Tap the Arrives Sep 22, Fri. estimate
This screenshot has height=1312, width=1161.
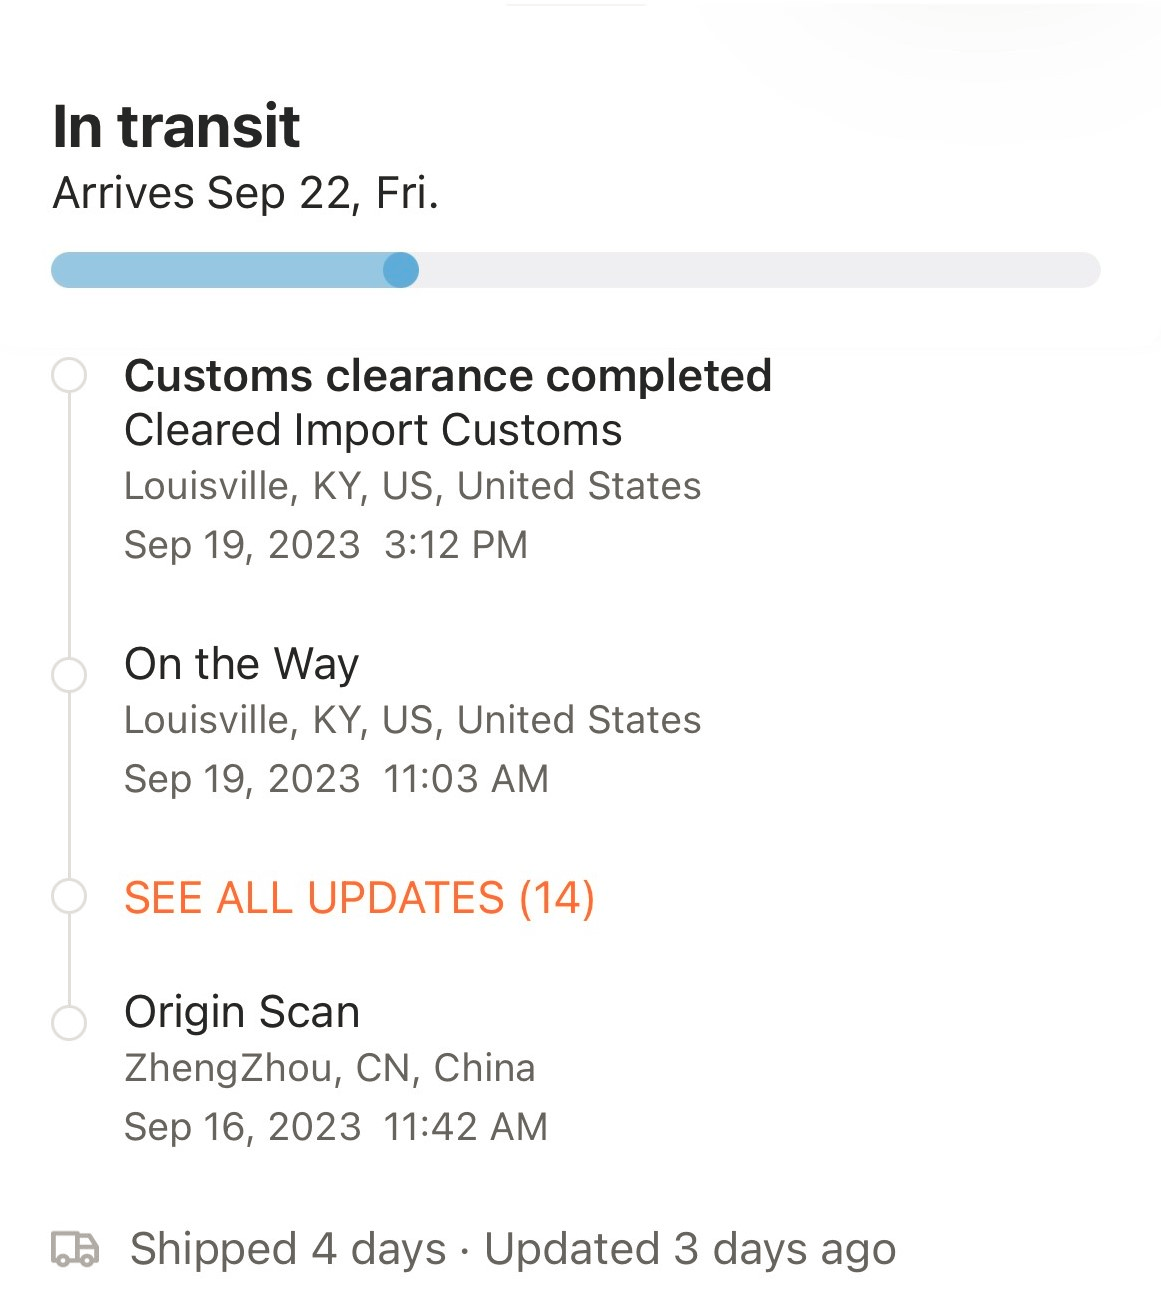pos(246,193)
